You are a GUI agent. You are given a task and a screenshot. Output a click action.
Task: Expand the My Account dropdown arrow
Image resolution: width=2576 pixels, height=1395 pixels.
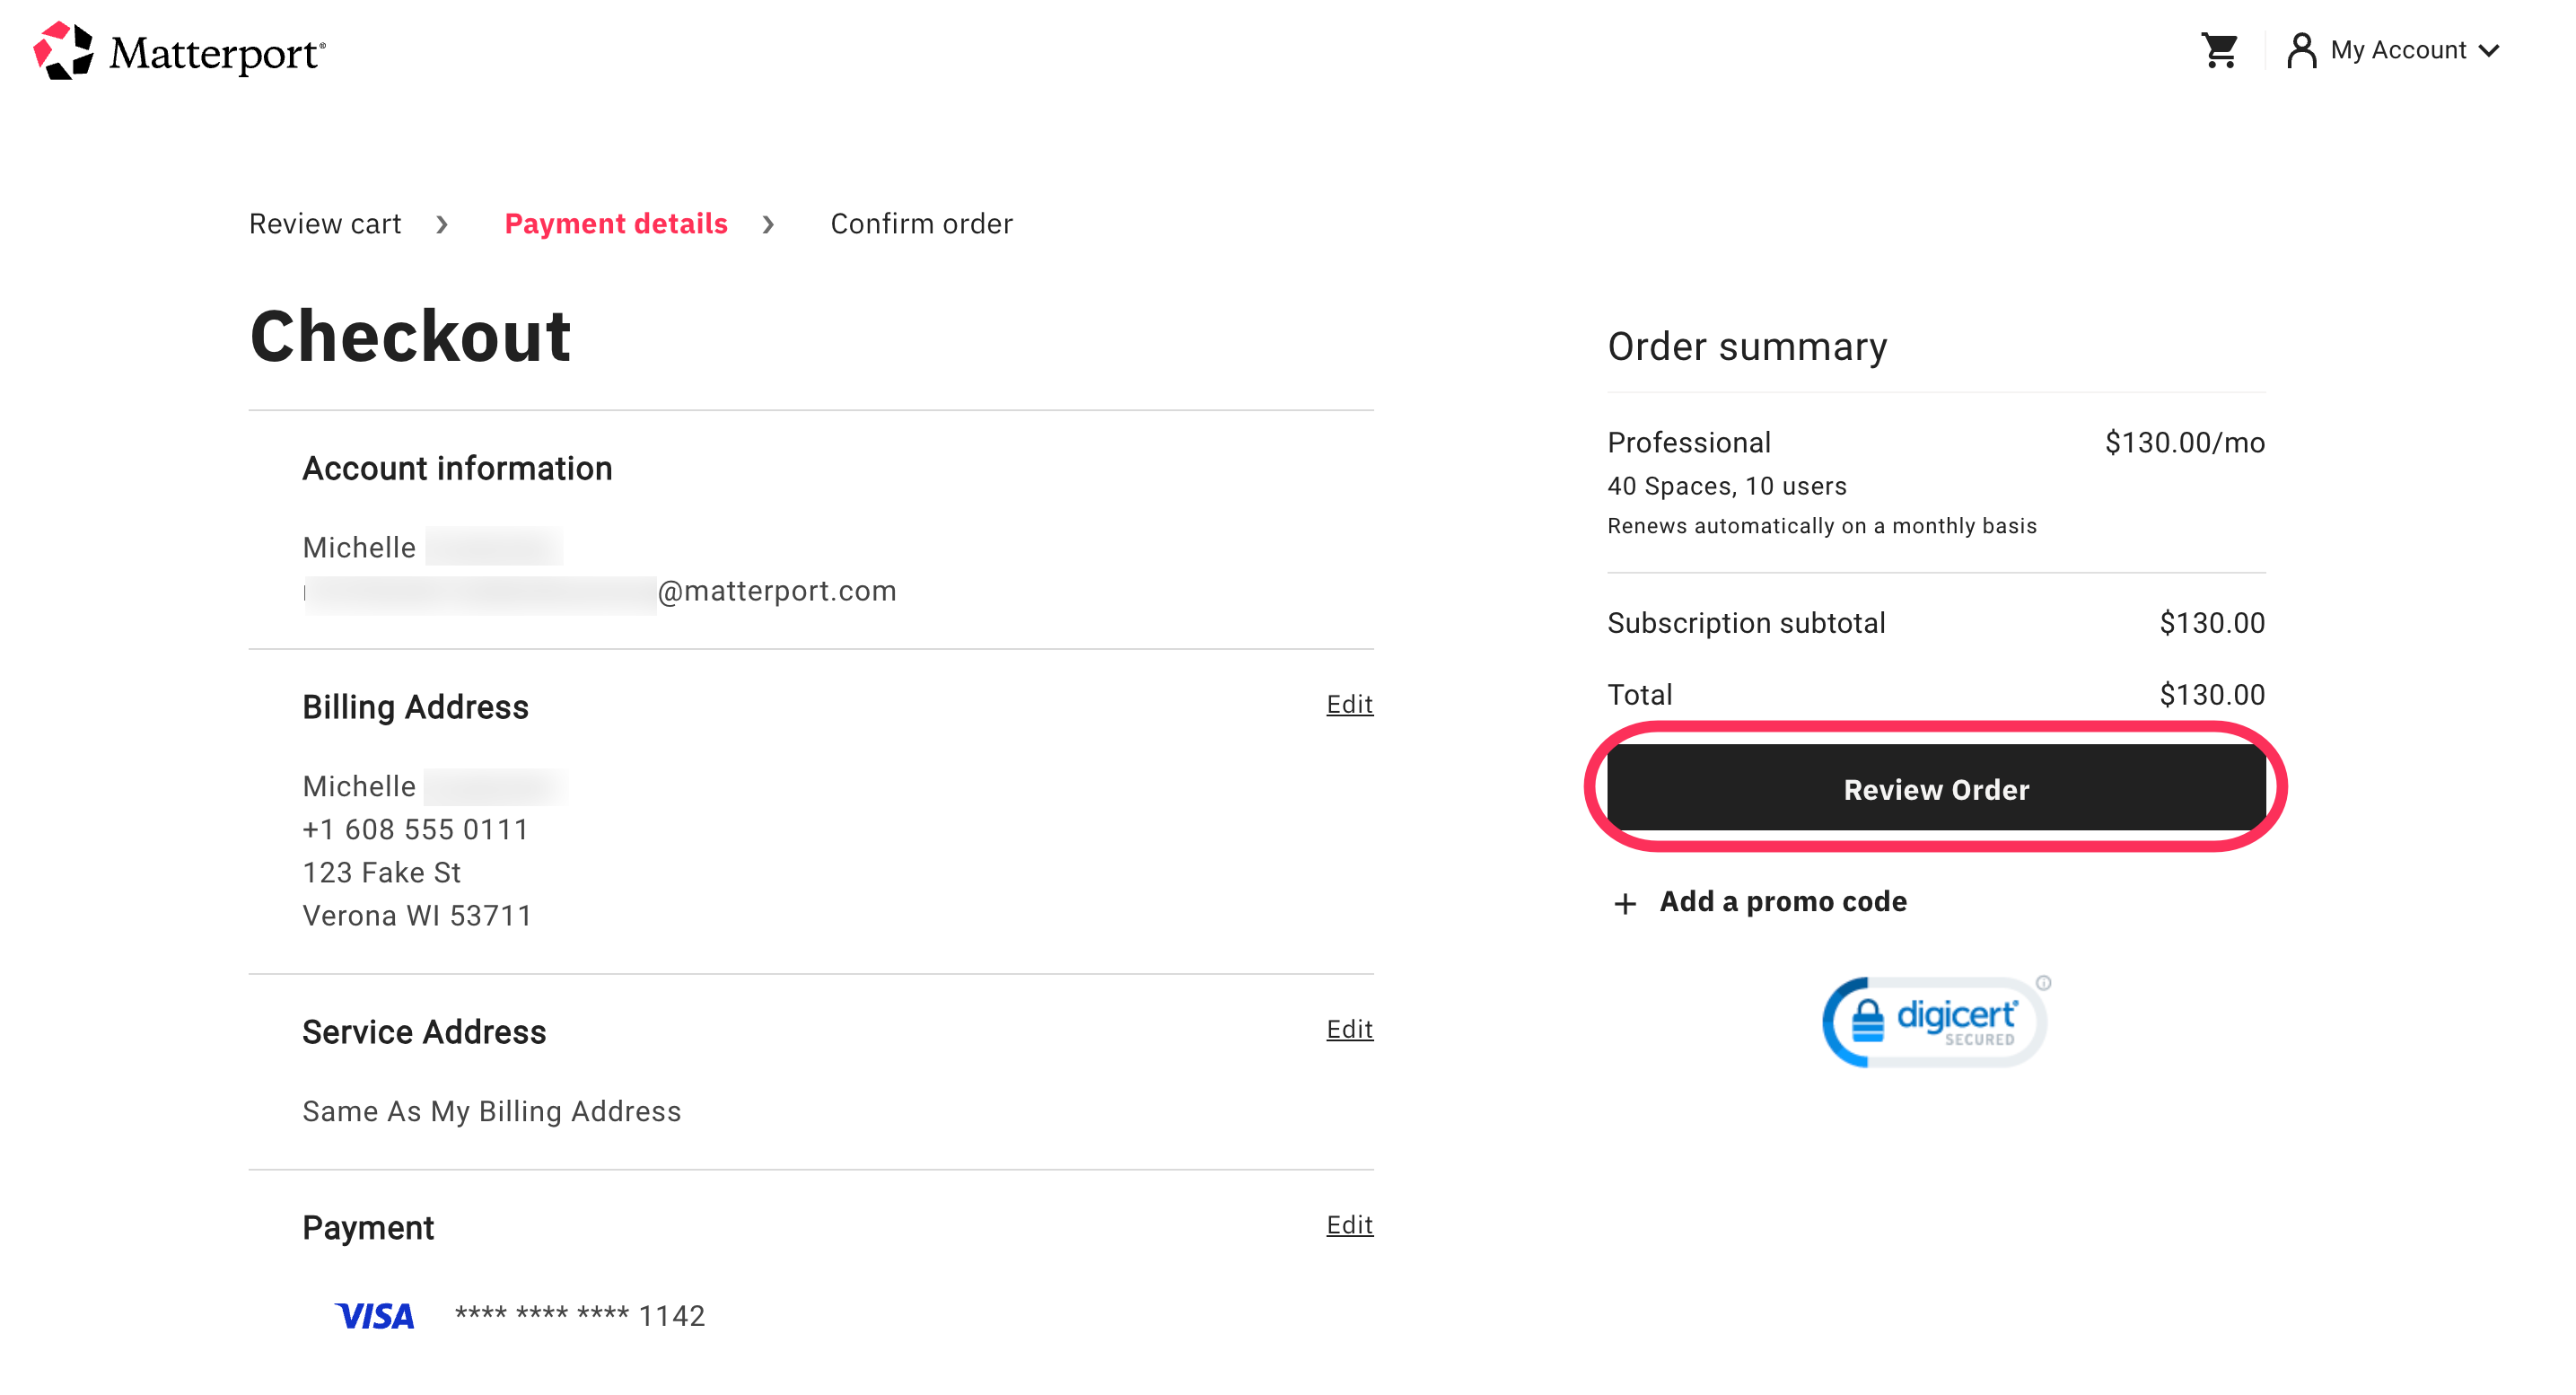pos(2490,51)
